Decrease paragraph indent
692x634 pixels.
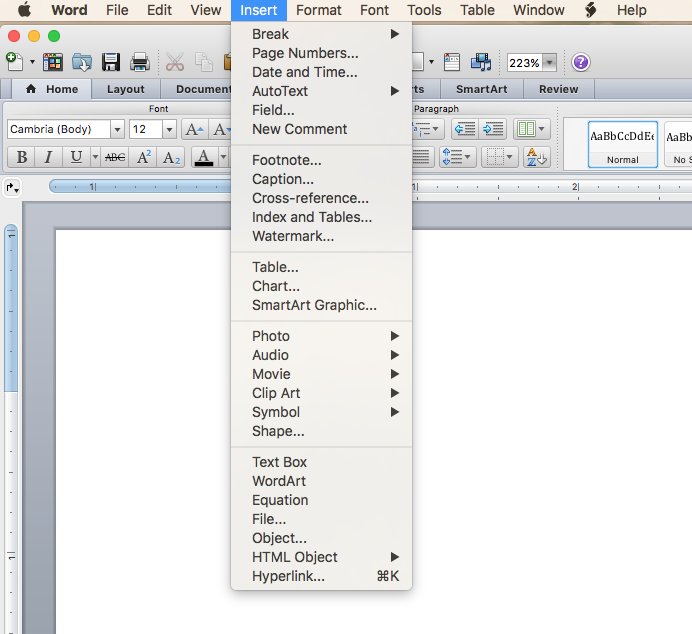point(465,129)
